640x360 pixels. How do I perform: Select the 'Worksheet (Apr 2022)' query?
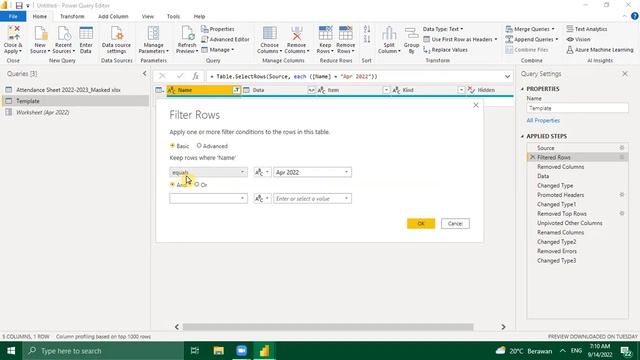[42, 112]
